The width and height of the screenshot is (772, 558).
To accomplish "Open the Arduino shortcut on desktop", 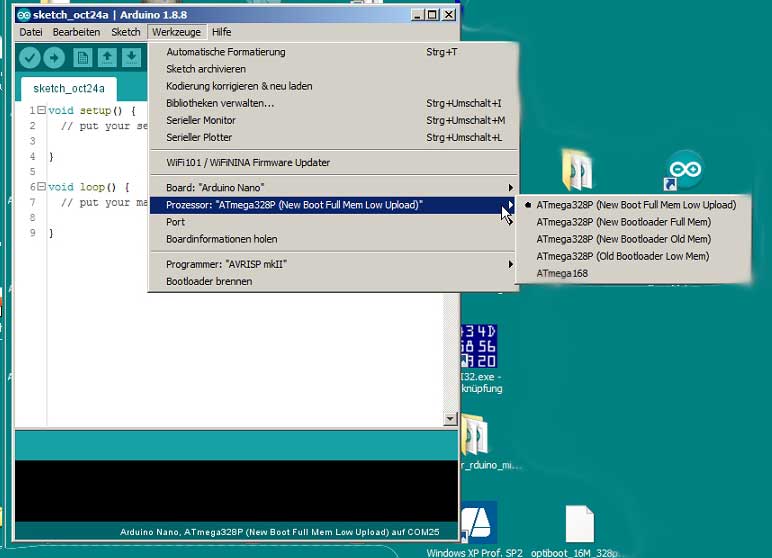I will click(x=684, y=170).
